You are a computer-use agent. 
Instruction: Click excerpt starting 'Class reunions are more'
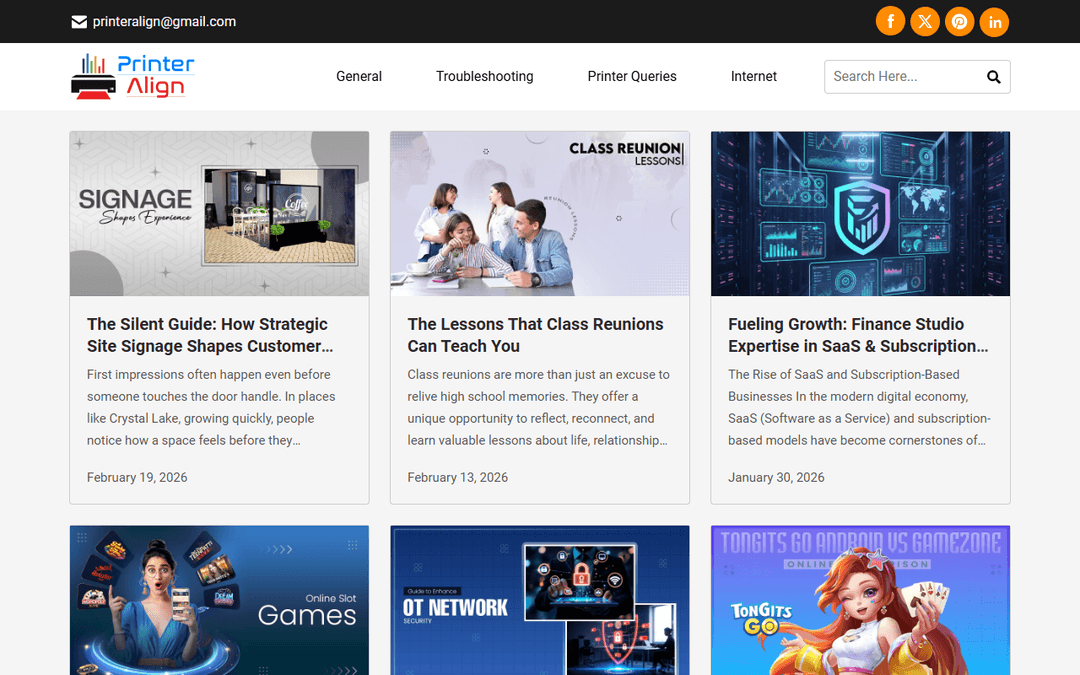coord(538,407)
